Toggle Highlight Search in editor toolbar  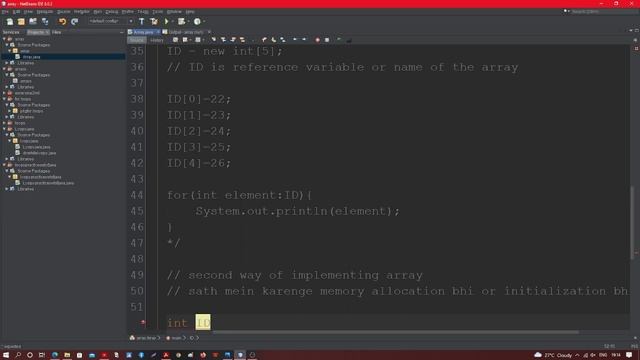(x=242, y=40)
